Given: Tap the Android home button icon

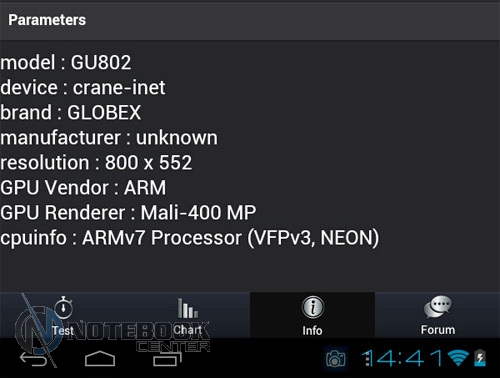Looking at the screenshot, I should (100, 359).
